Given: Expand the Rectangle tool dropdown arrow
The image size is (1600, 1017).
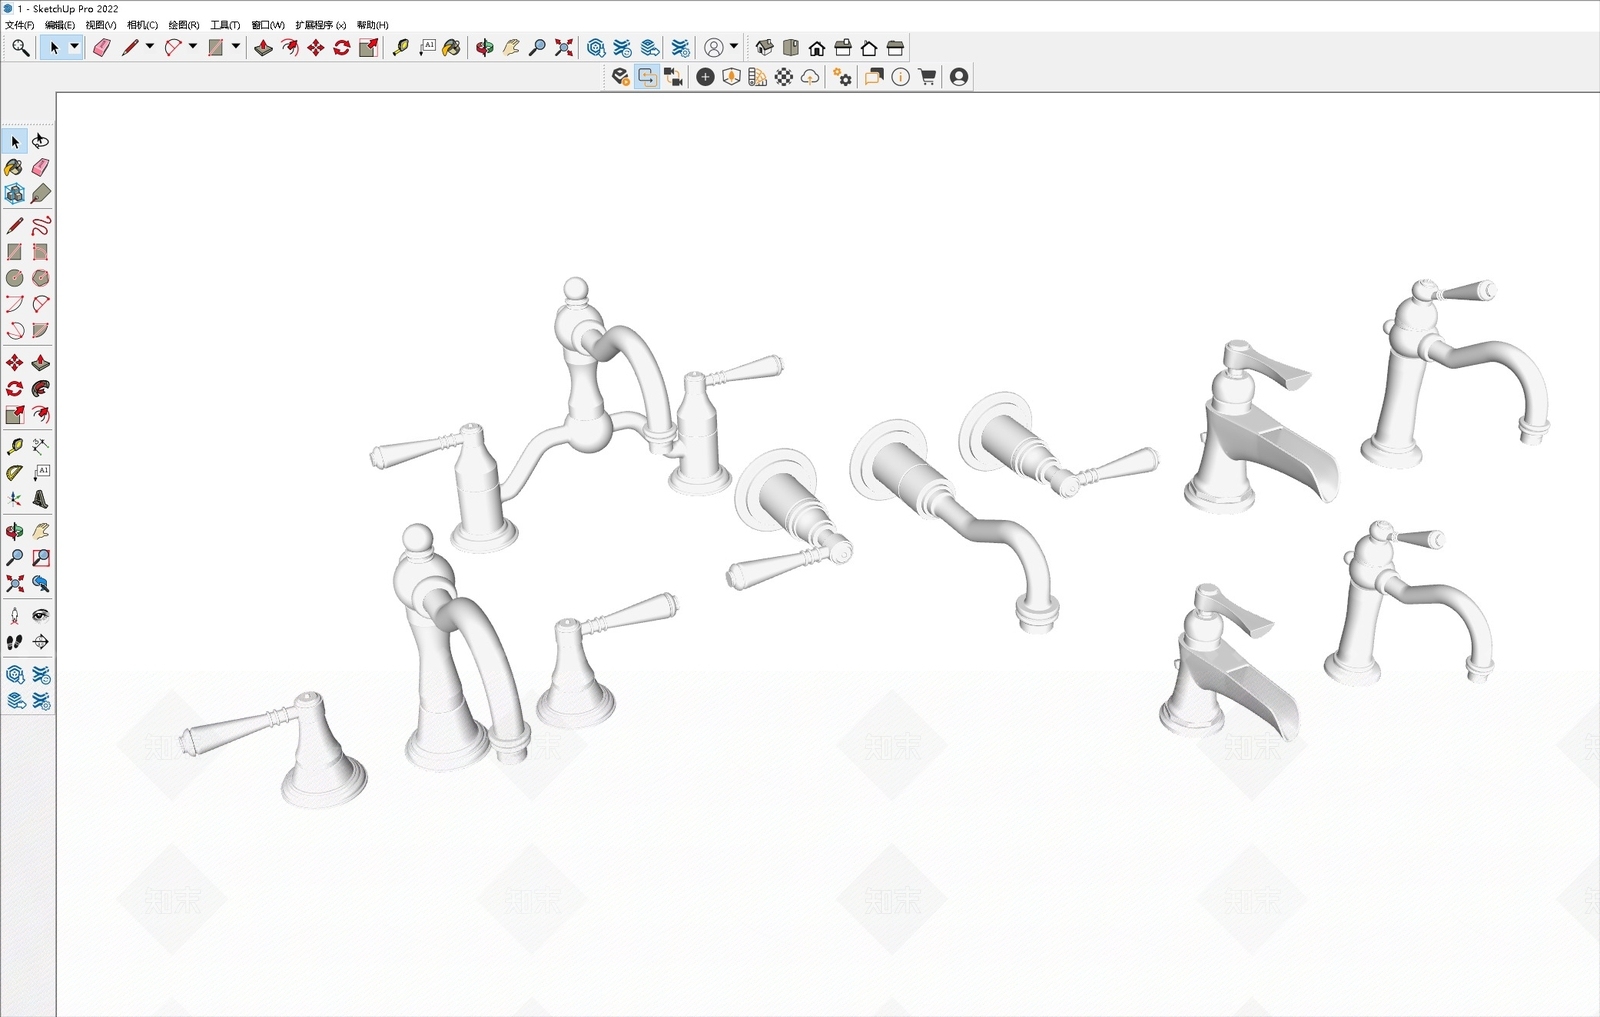Looking at the screenshot, I should point(236,47).
